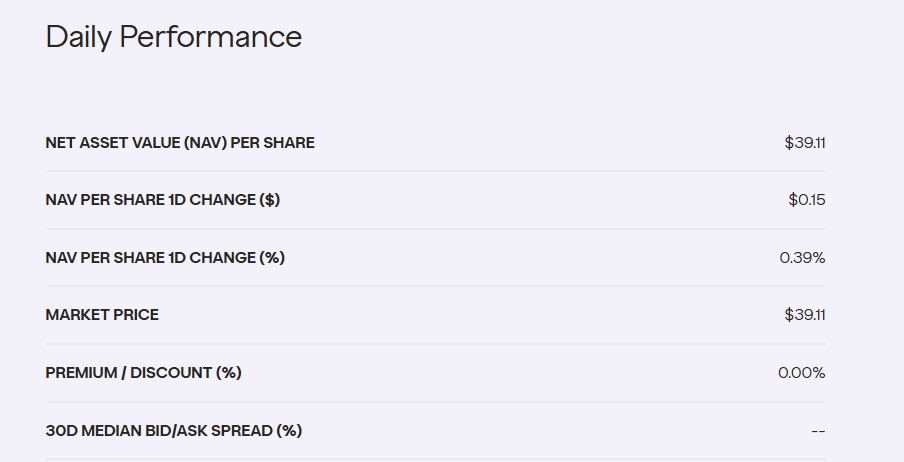Select the NAV Per Share 1D Change ($) label
The image size is (904, 462).
pyautogui.click(x=163, y=200)
